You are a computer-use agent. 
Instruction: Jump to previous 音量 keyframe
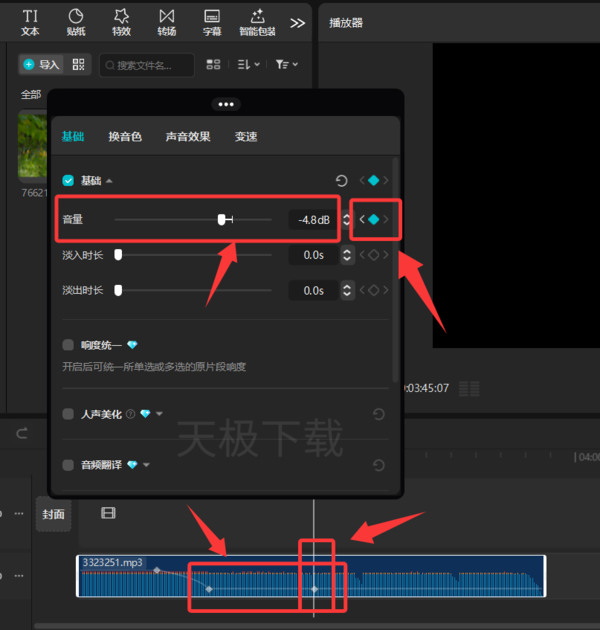tap(362, 219)
